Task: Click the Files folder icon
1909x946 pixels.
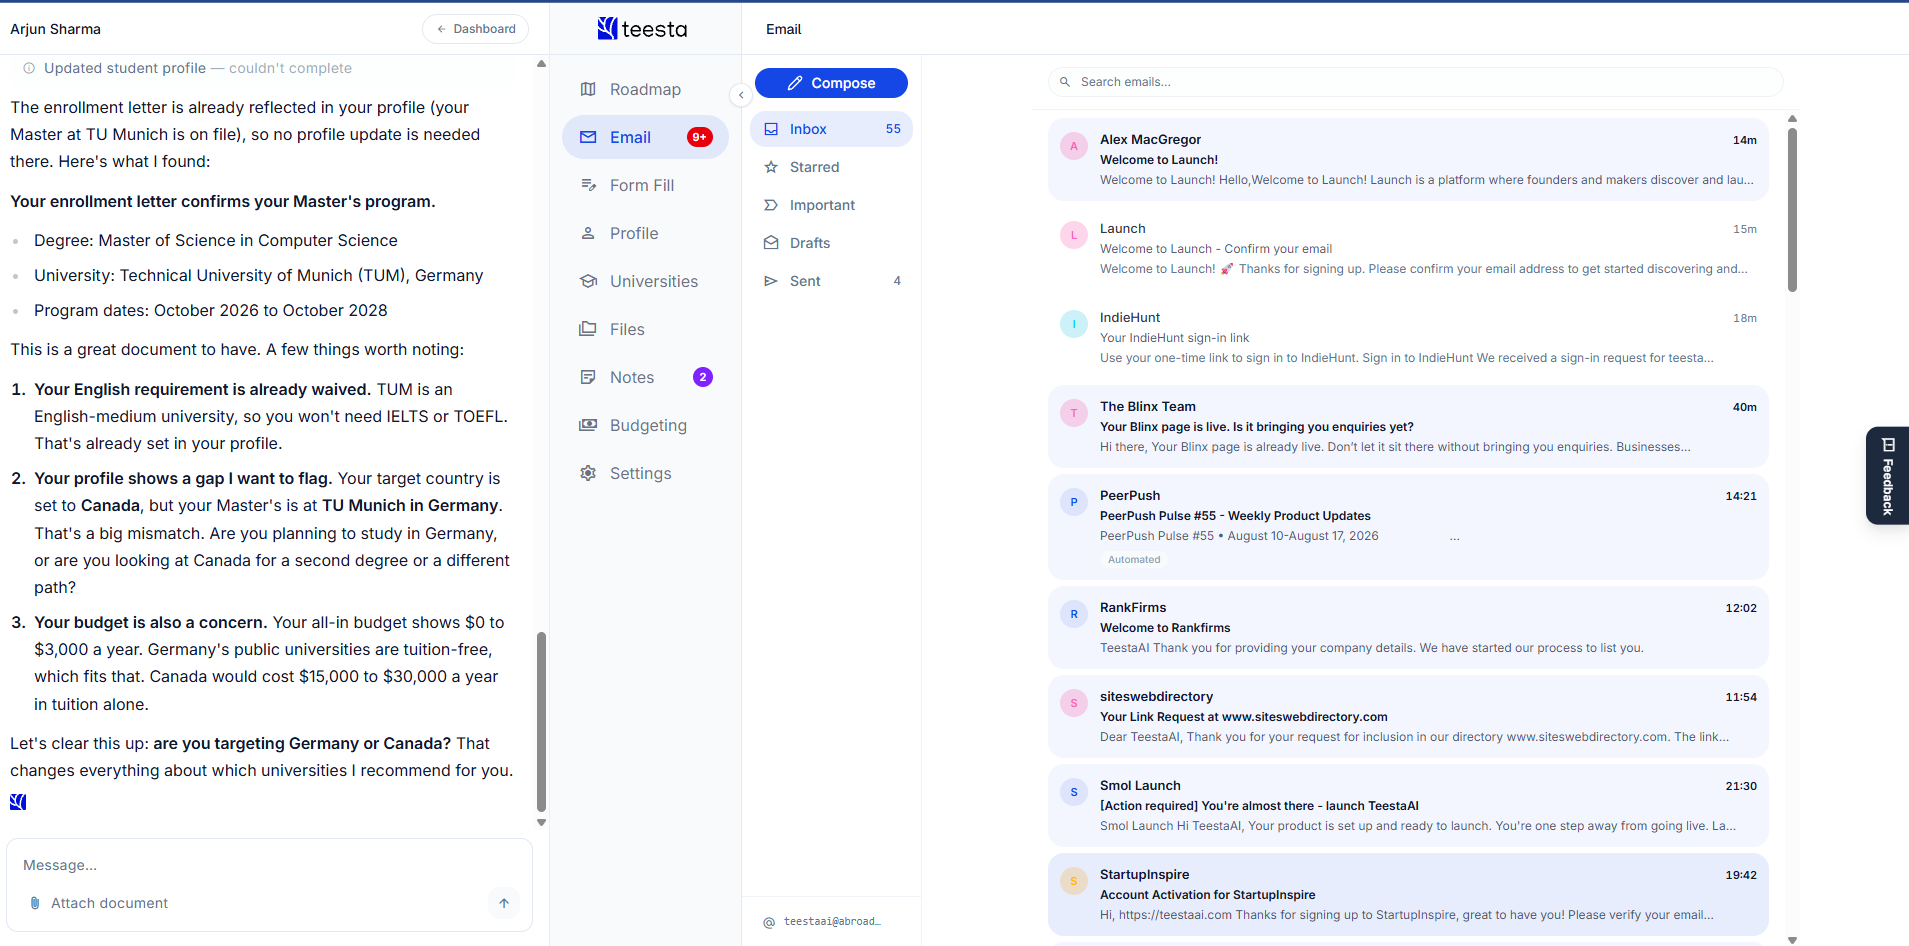Action: [588, 329]
